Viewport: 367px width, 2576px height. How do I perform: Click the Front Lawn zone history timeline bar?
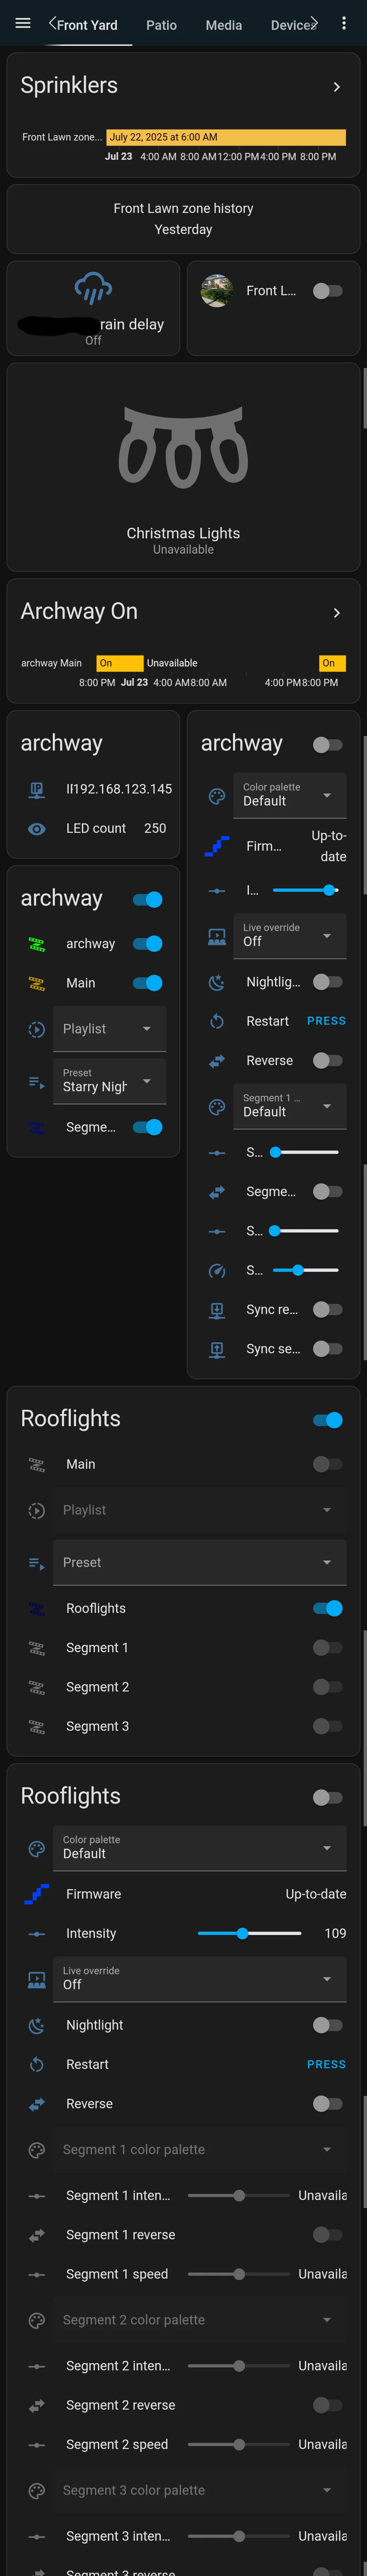226,137
